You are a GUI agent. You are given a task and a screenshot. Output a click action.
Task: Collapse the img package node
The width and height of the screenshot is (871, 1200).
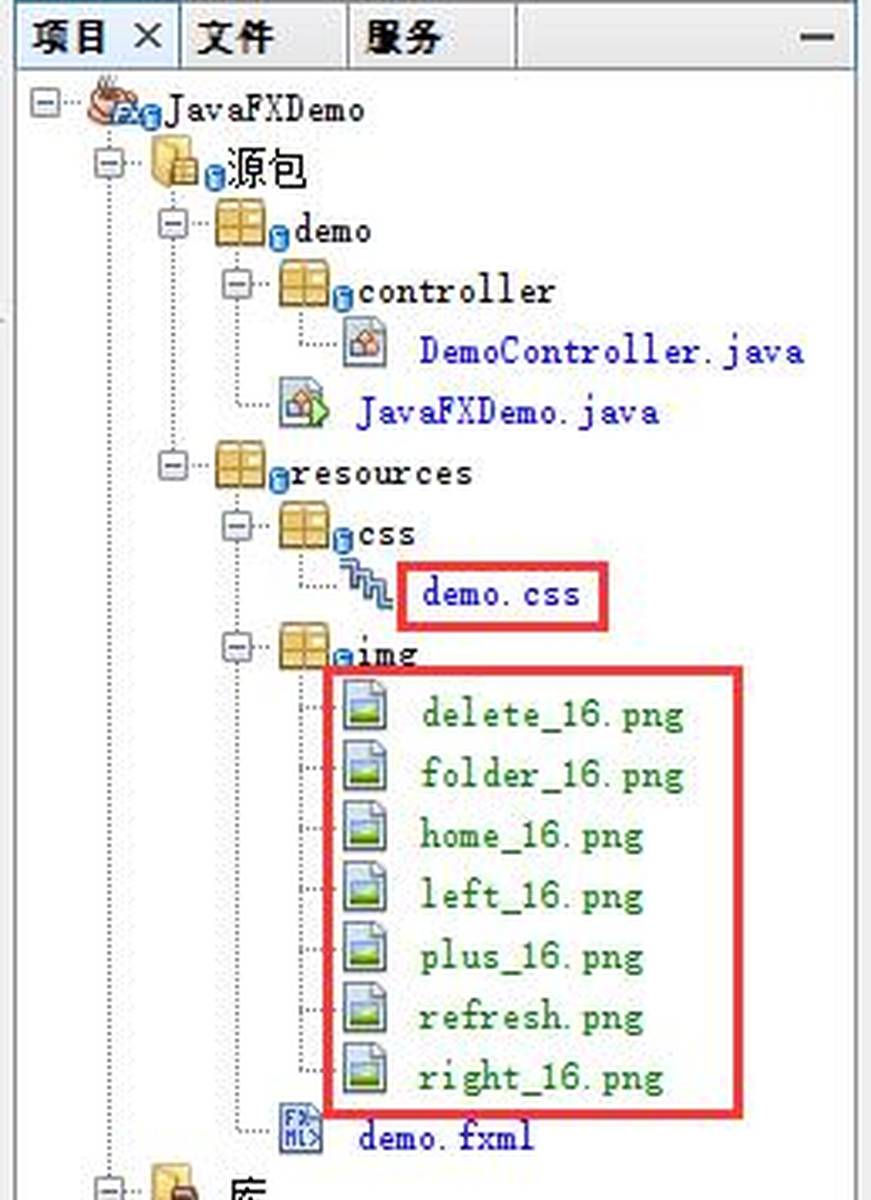coord(237,647)
